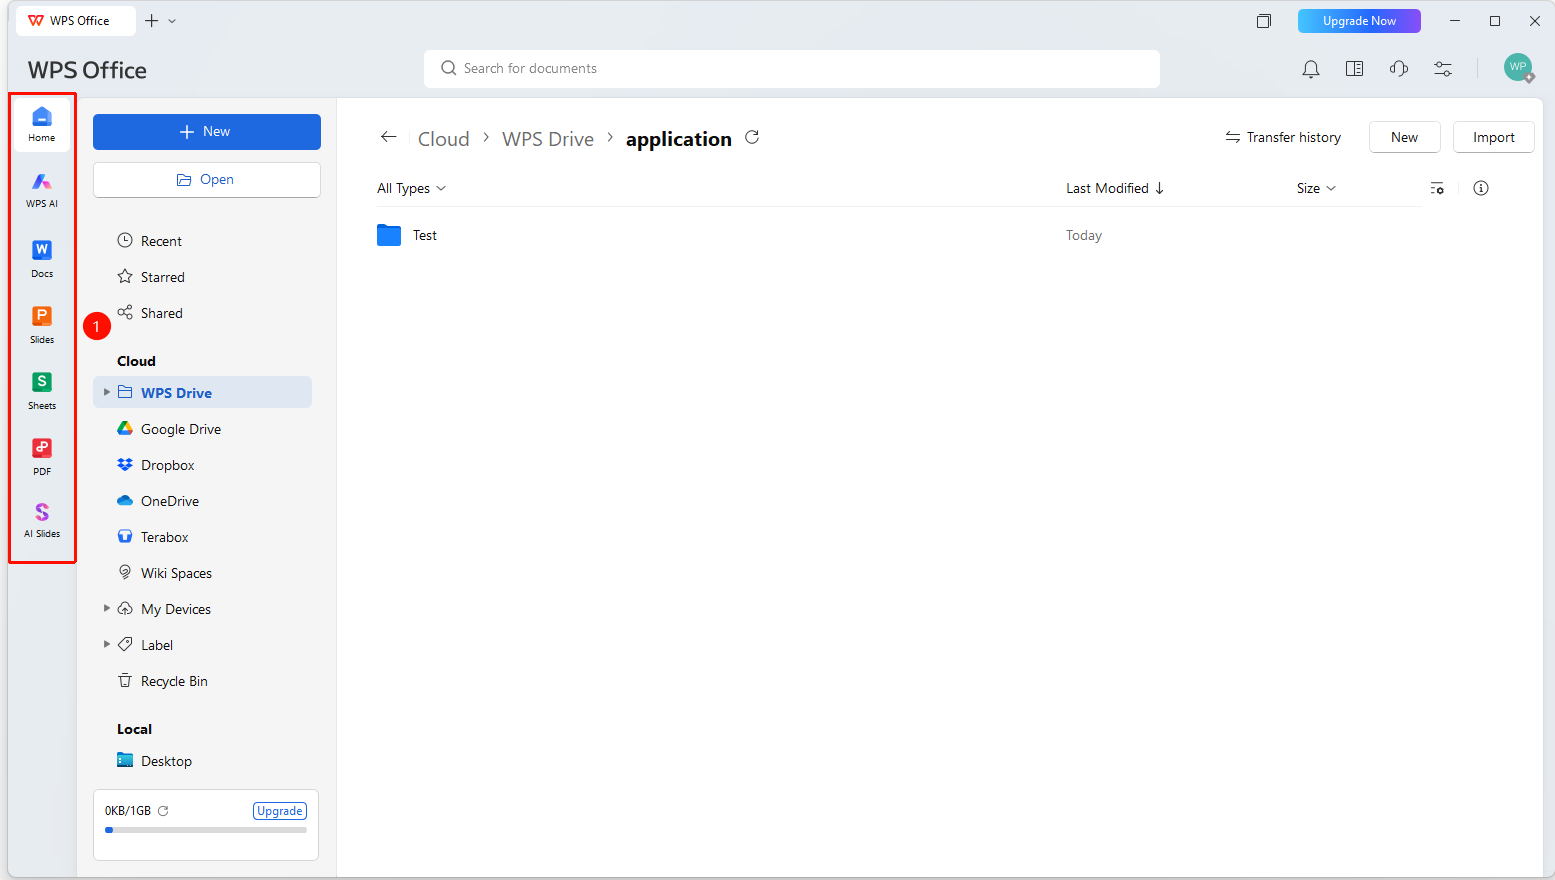Refresh the application folder
1555x880 pixels.
click(x=752, y=138)
